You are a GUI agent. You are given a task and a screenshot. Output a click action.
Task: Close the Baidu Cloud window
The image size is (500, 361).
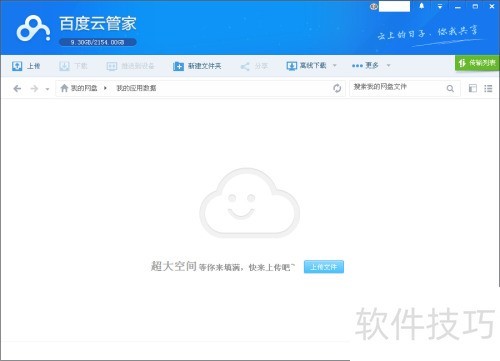[x=492, y=6]
